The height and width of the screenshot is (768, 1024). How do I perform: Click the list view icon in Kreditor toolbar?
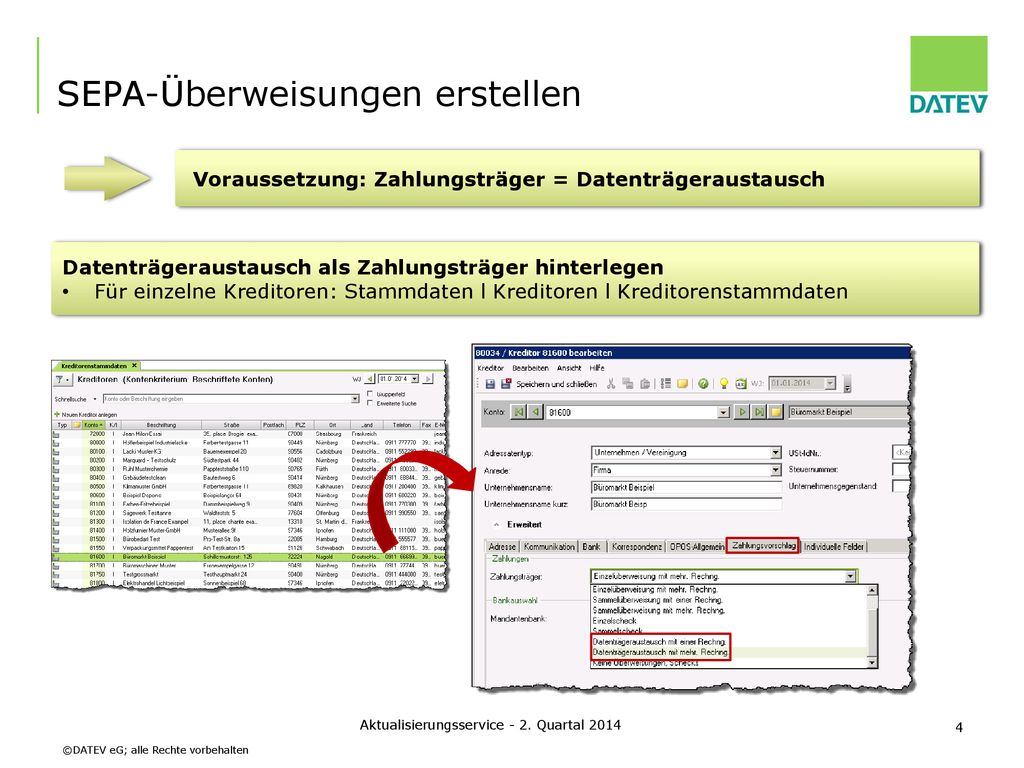pos(665,384)
